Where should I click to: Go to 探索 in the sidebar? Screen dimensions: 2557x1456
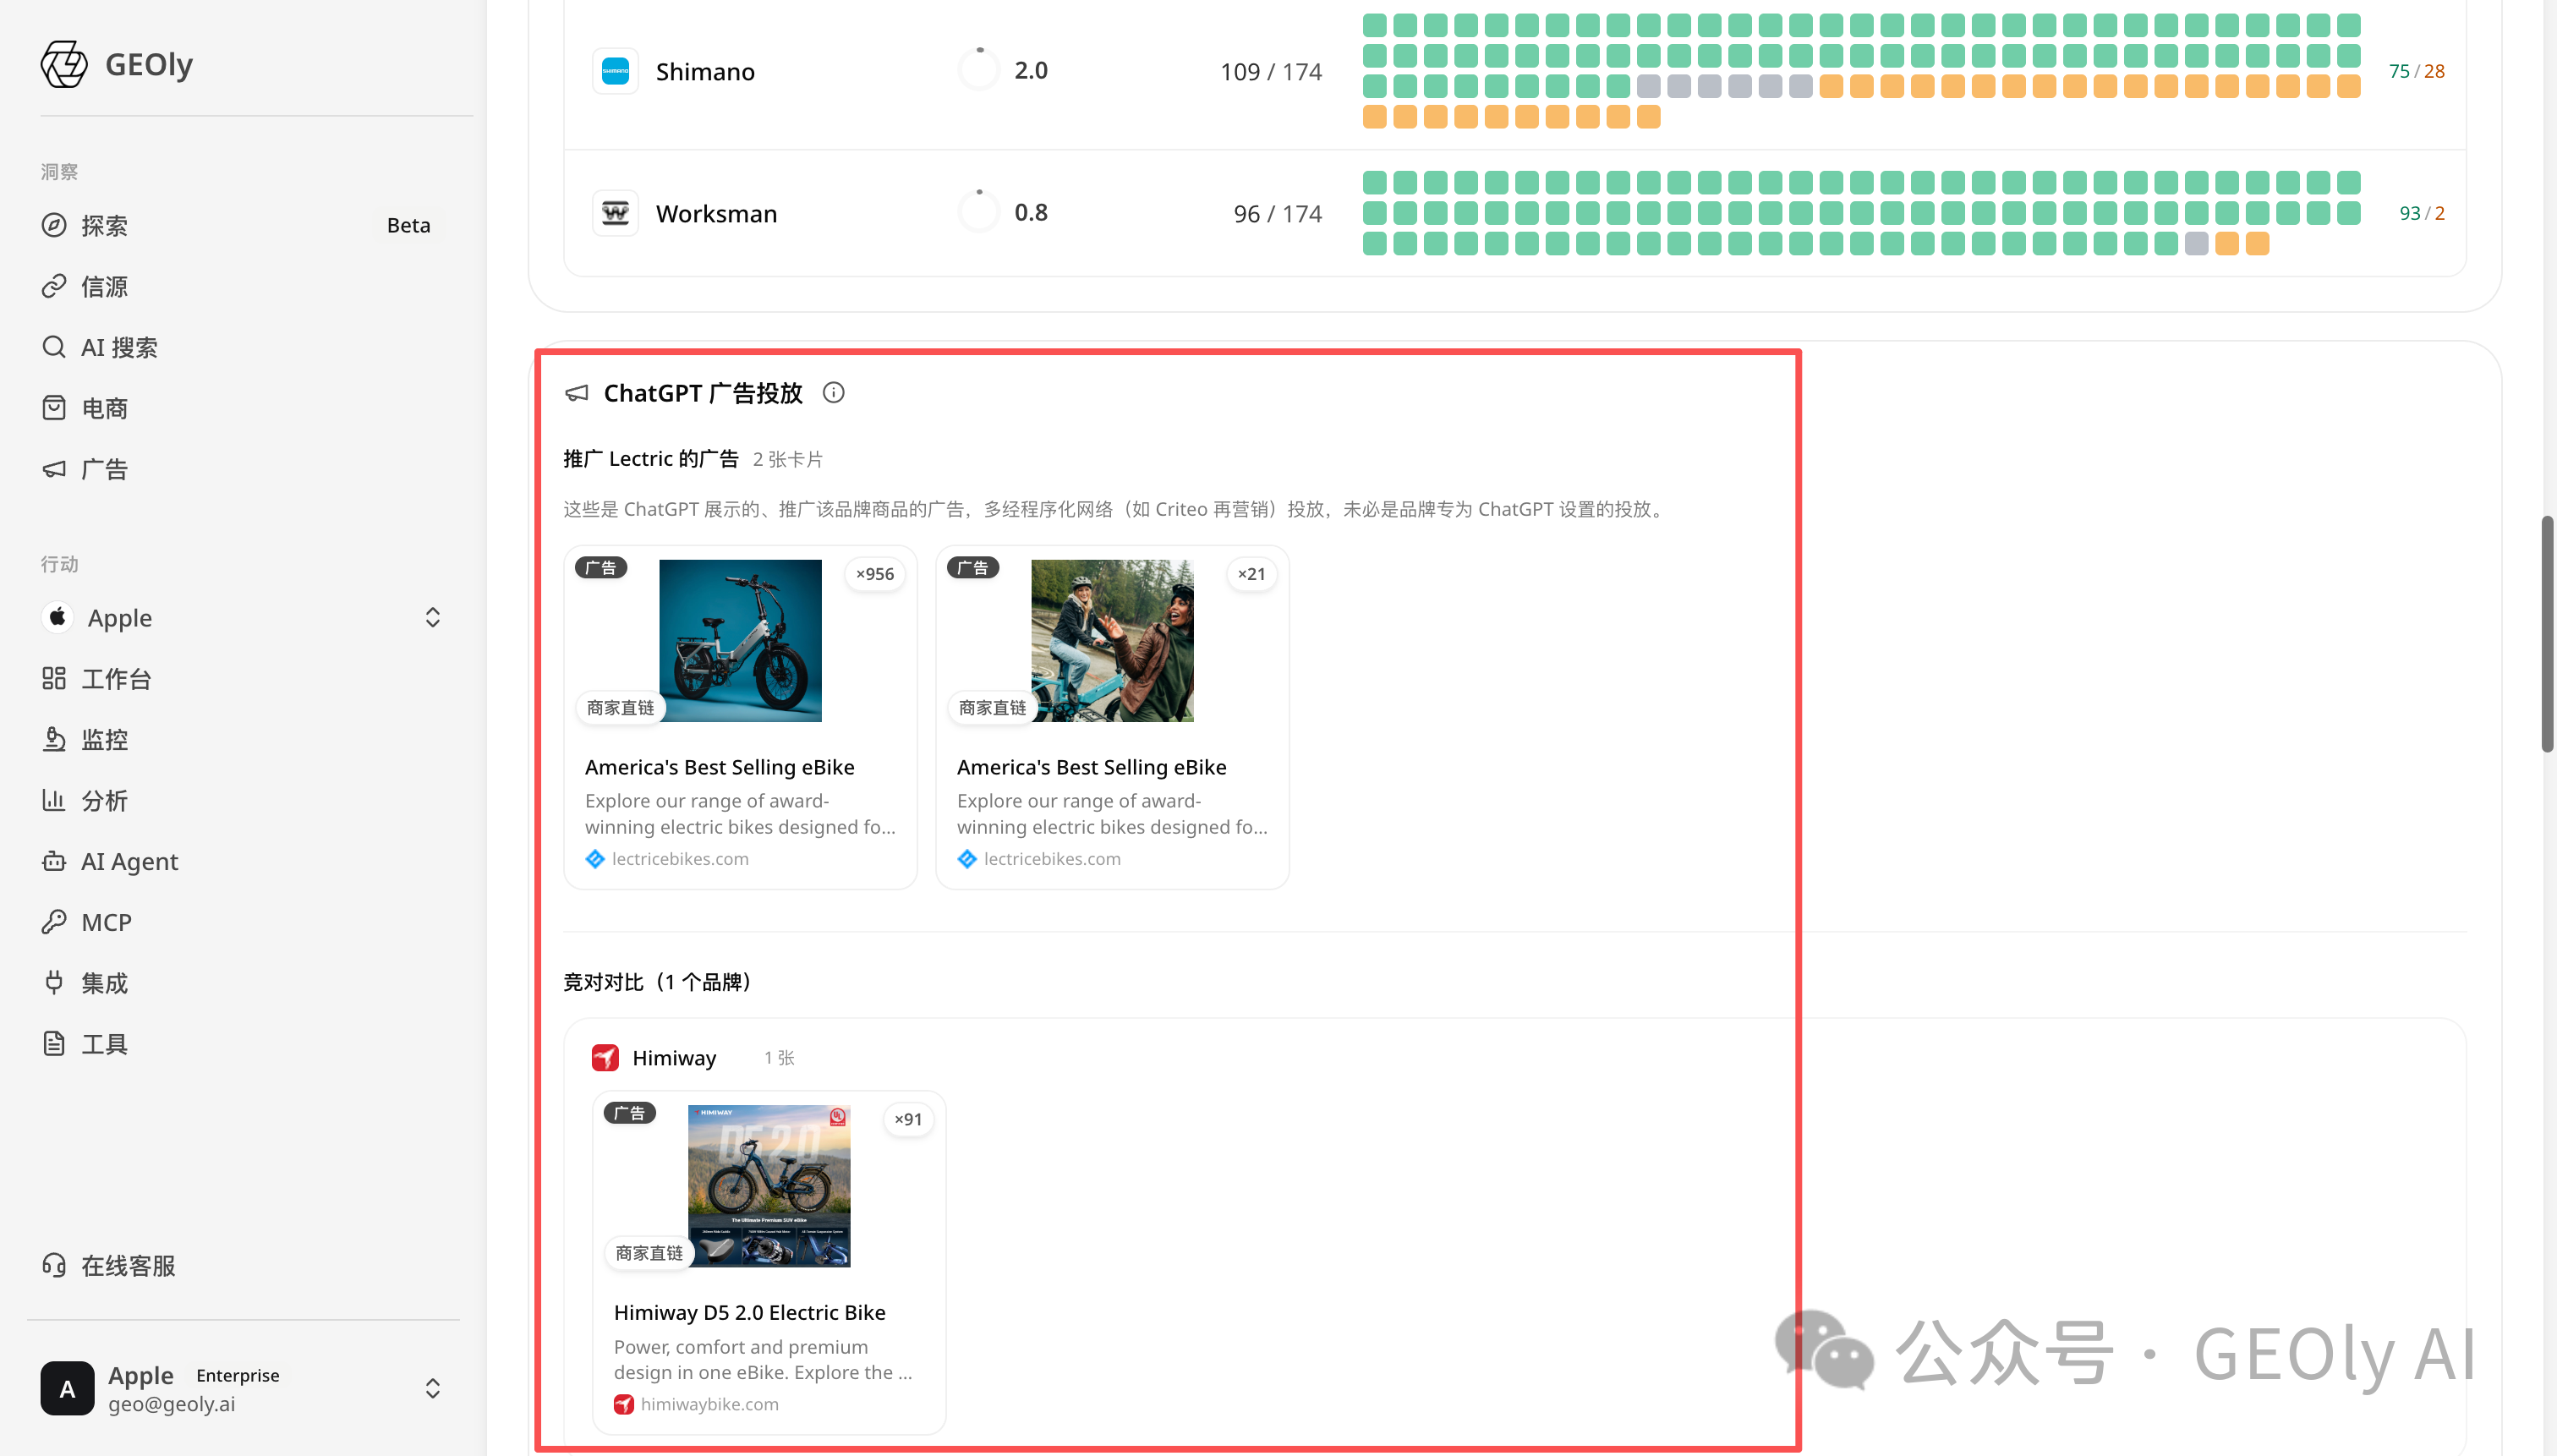(104, 226)
